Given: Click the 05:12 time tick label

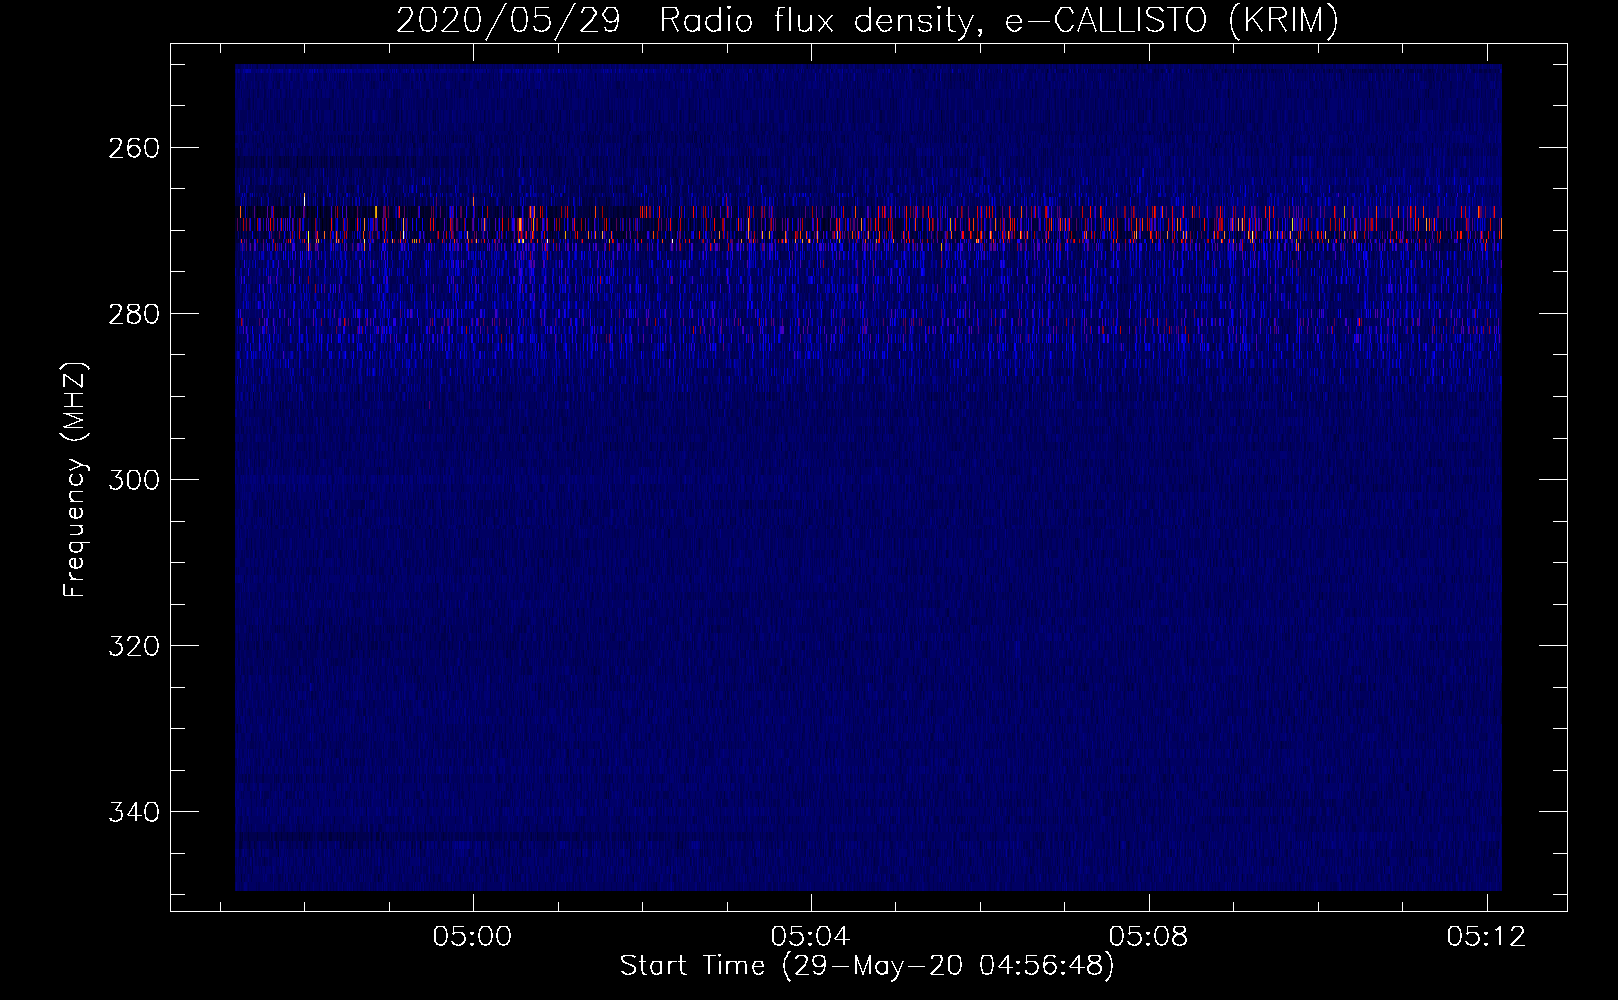Looking at the screenshot, I should pos(1487,936).
